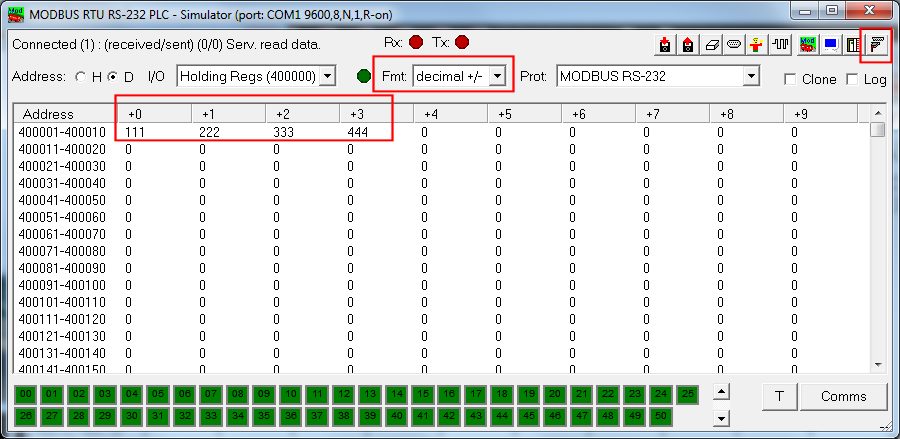
Task: Click the eraser icon to zero values
Action: (x=711, y=44)
